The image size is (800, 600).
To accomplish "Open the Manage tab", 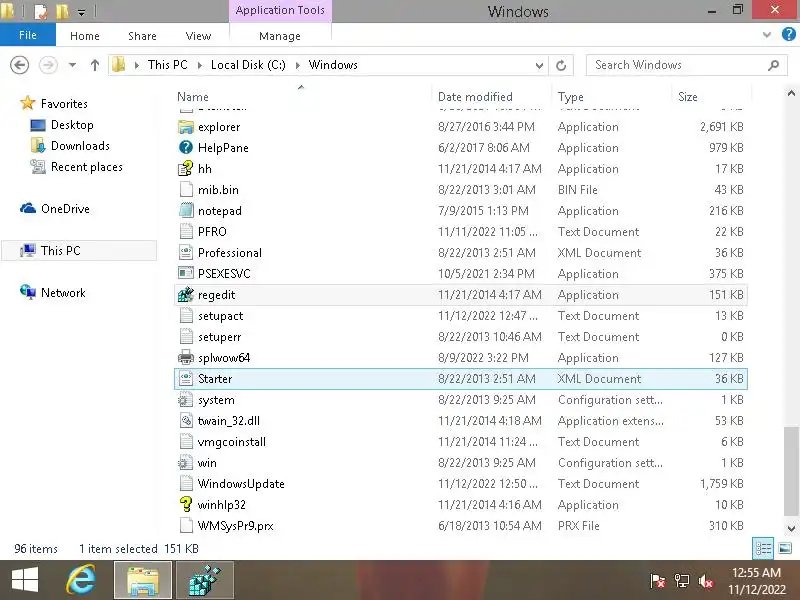I will [280, 36].
